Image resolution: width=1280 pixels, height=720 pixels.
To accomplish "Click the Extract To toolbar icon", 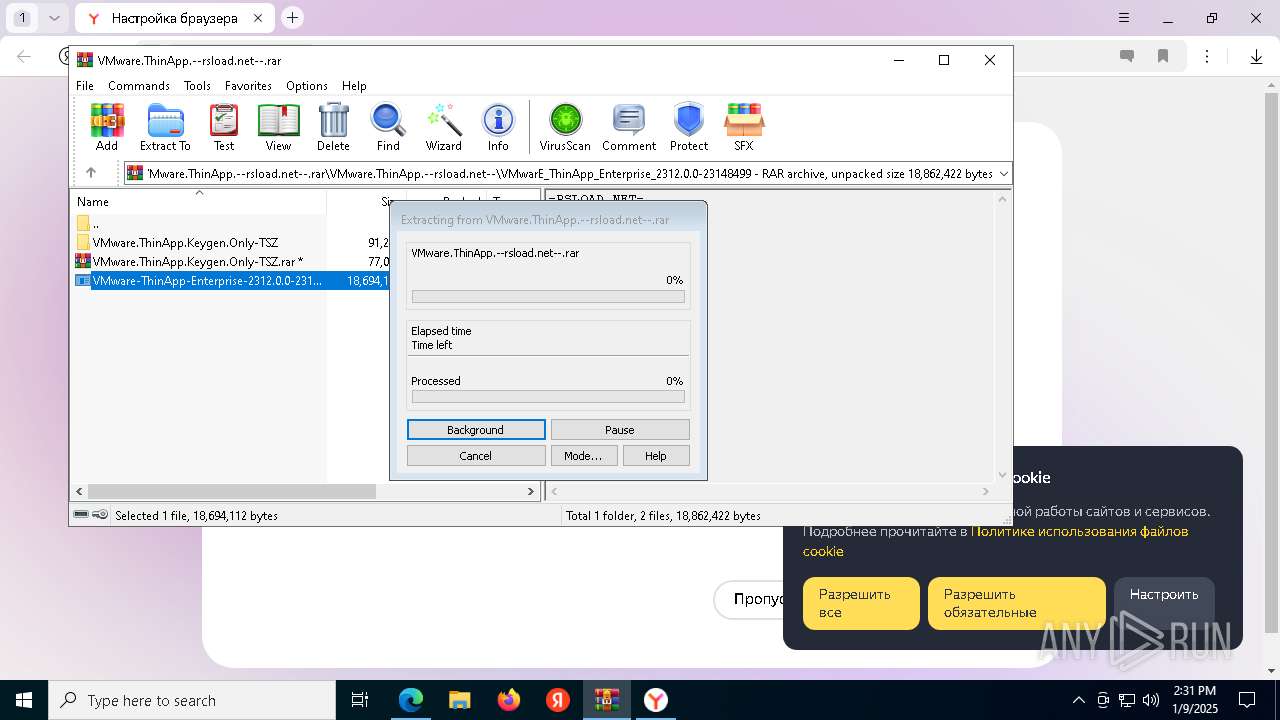I will [x=165, y=127].
